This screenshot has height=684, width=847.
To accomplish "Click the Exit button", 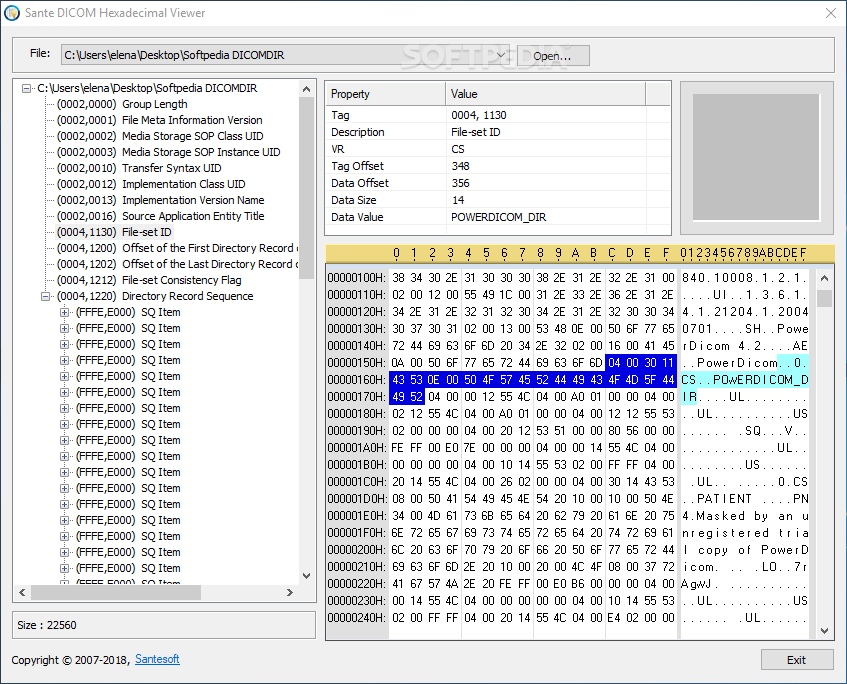I will coord(797,660).
